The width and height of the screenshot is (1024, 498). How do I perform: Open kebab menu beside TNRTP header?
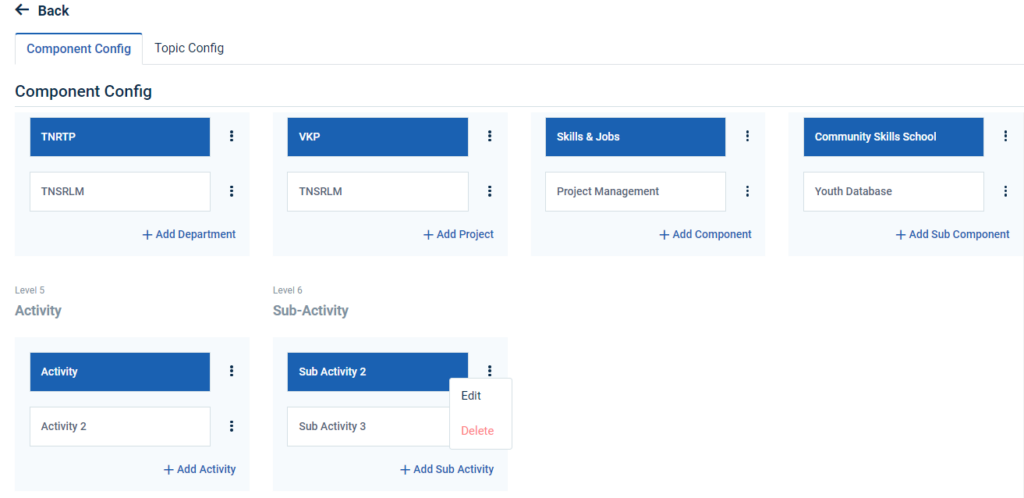coord(232,136)
